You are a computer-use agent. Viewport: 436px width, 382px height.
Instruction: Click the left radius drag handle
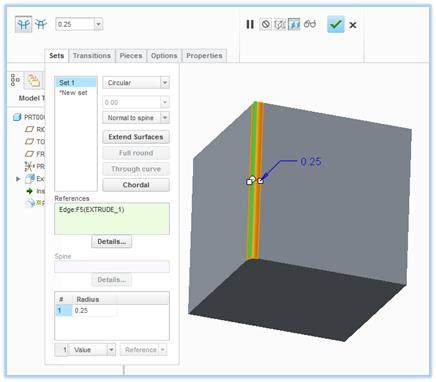point(250,181)
